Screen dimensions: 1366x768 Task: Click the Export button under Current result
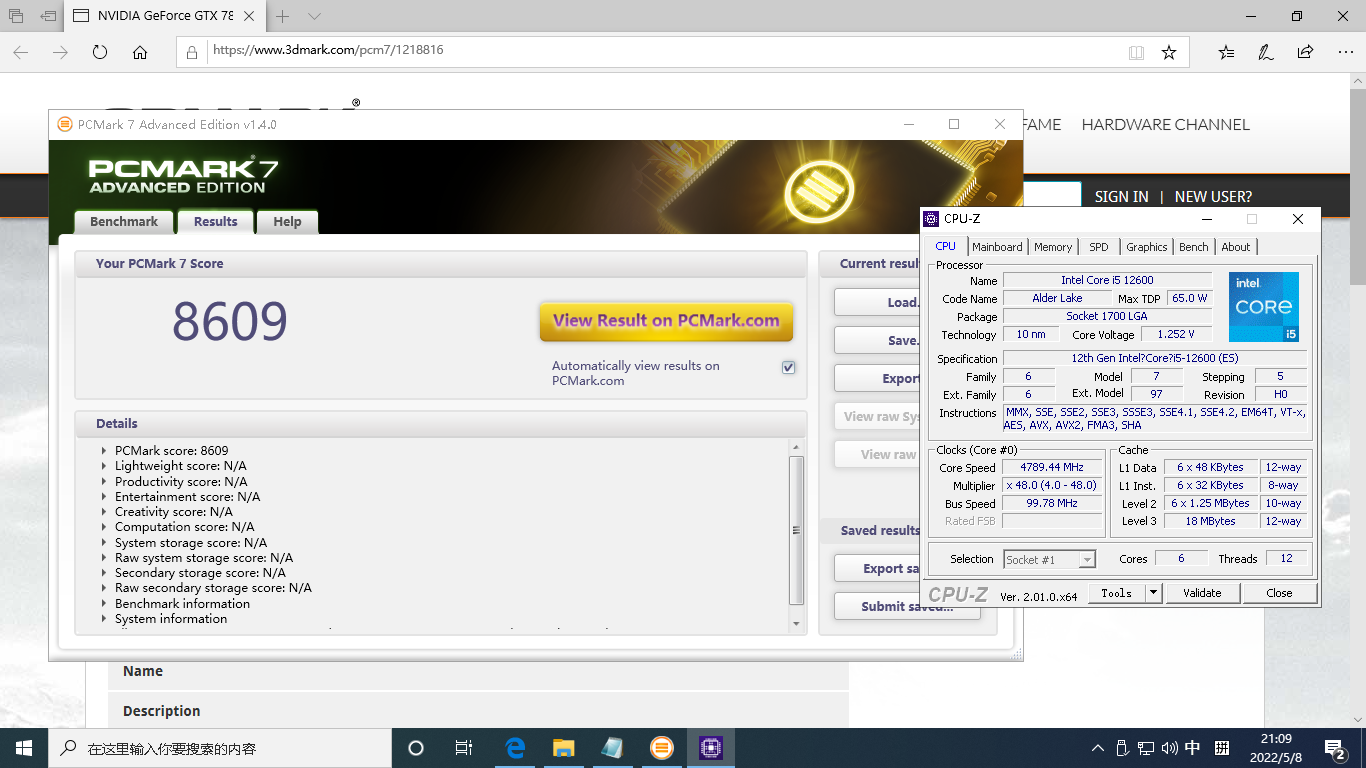[877, 378]
